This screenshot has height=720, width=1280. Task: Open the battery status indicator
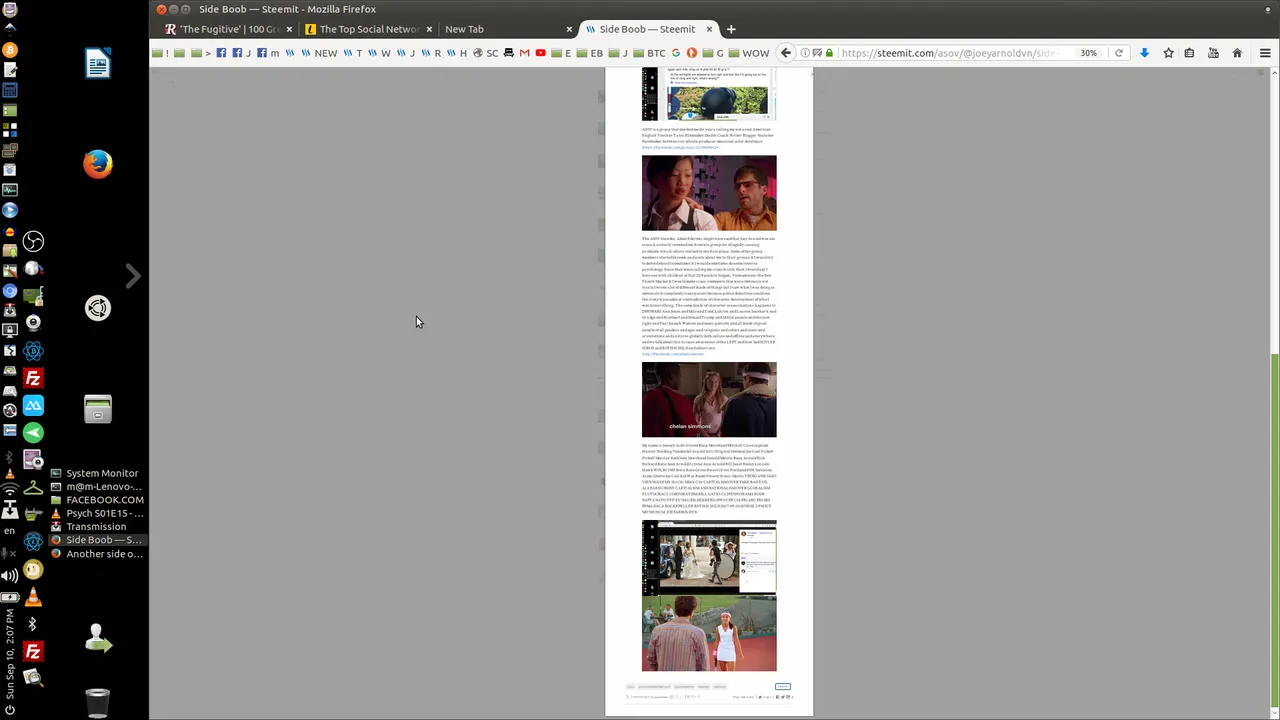click(10, 596)
